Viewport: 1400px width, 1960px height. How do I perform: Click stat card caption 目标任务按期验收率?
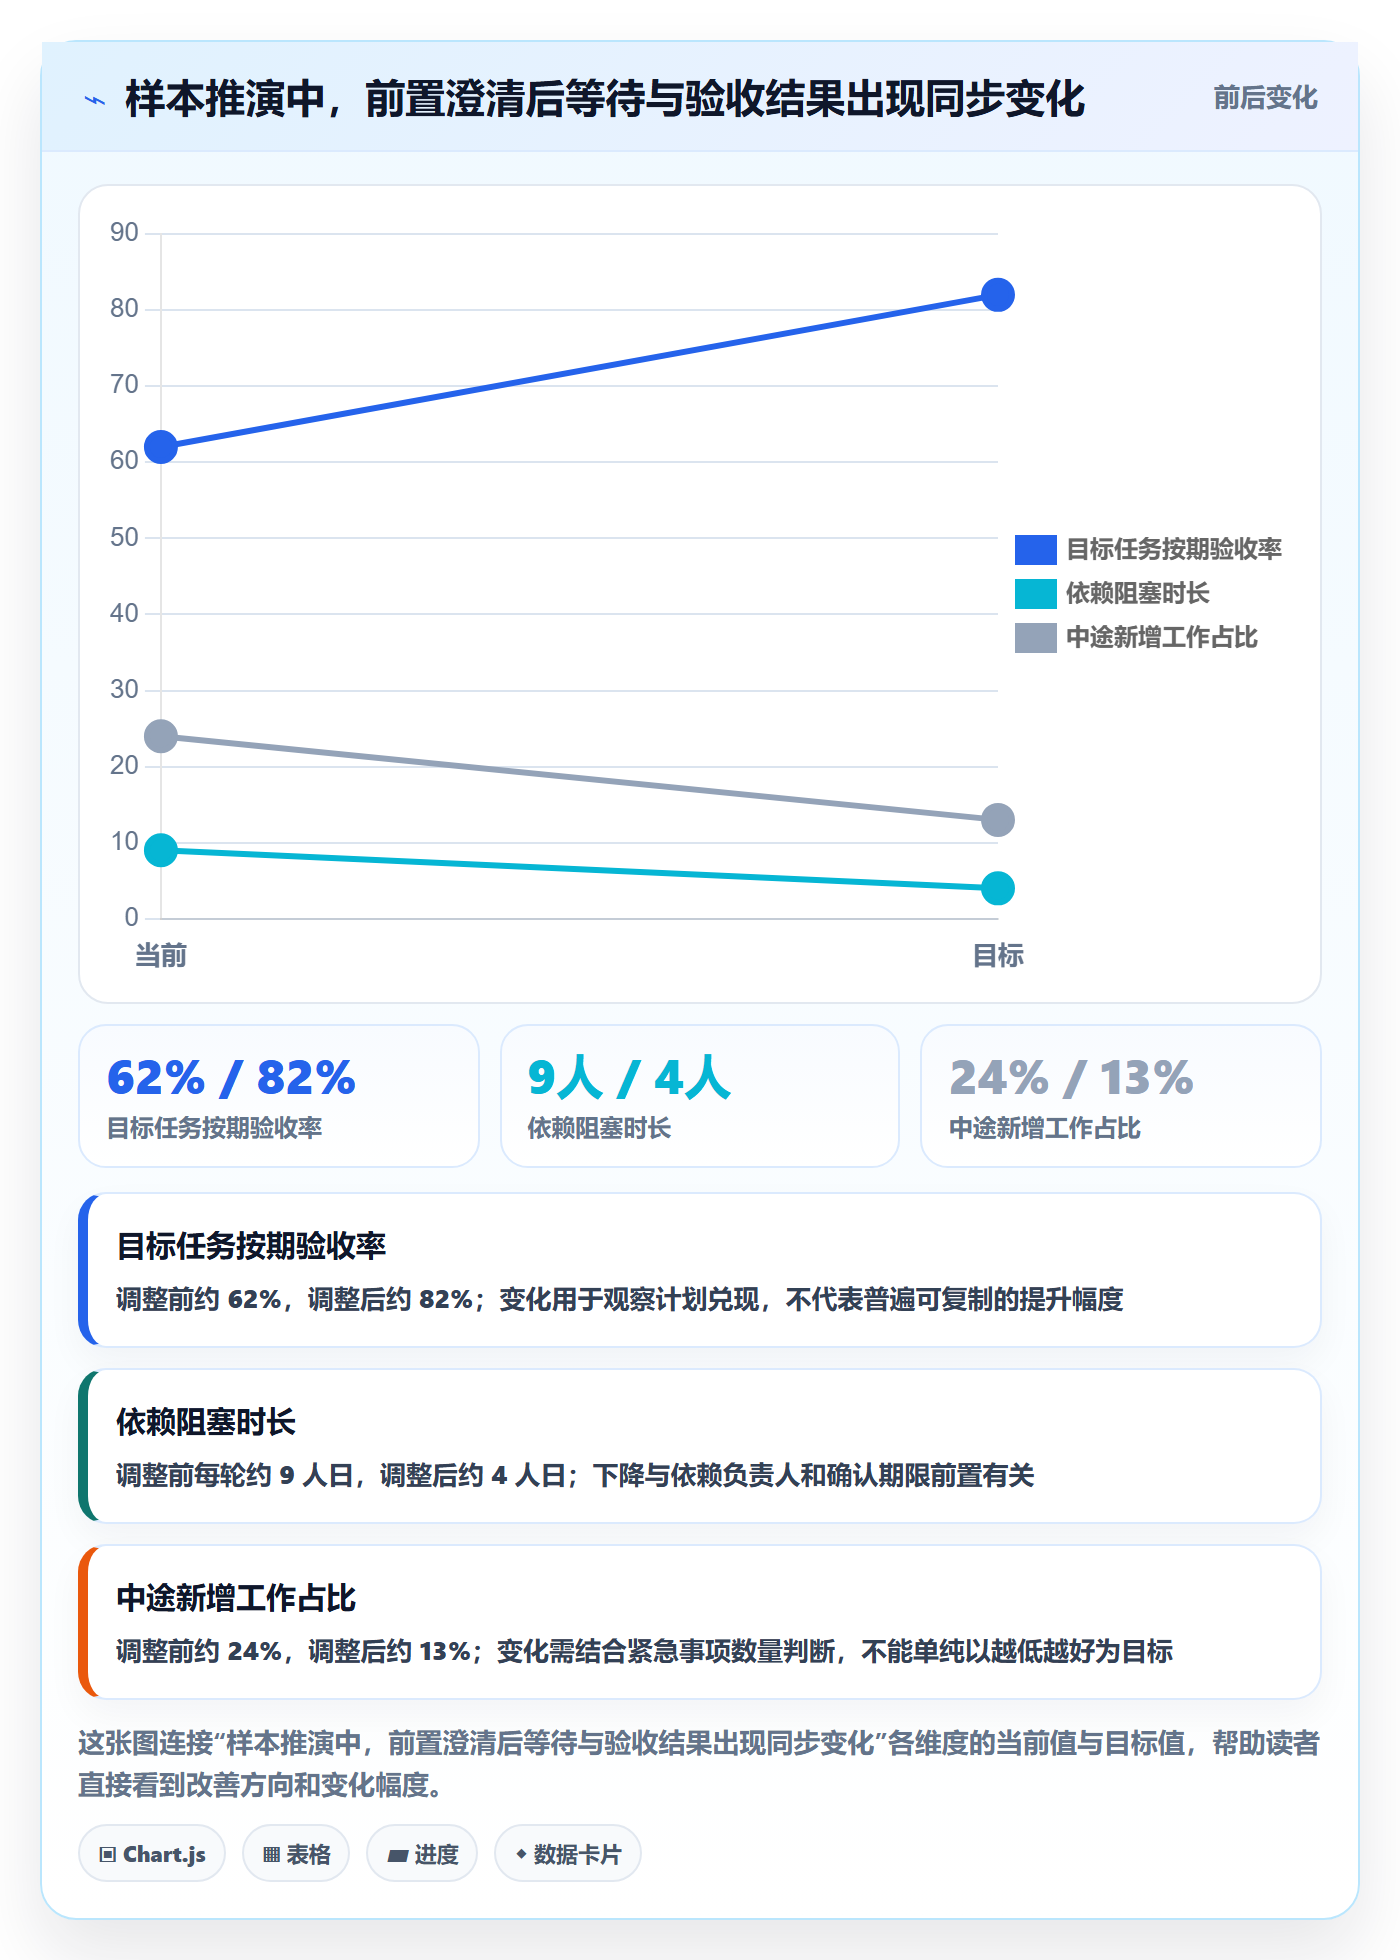pyautogui.click(x=215, y=1128)
